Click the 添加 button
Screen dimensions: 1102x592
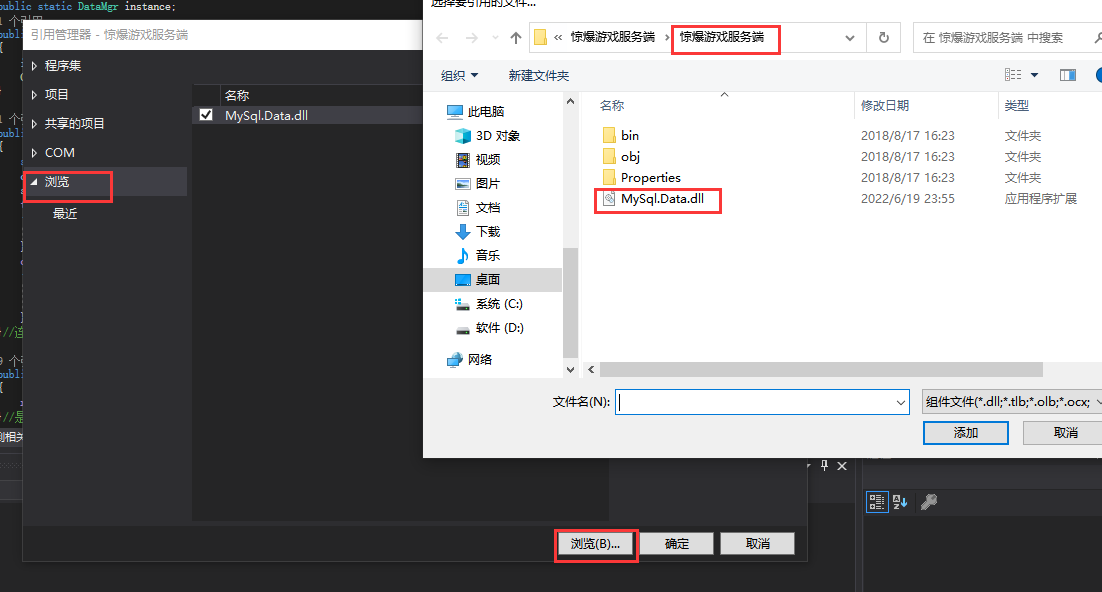(x=966, y=433)
